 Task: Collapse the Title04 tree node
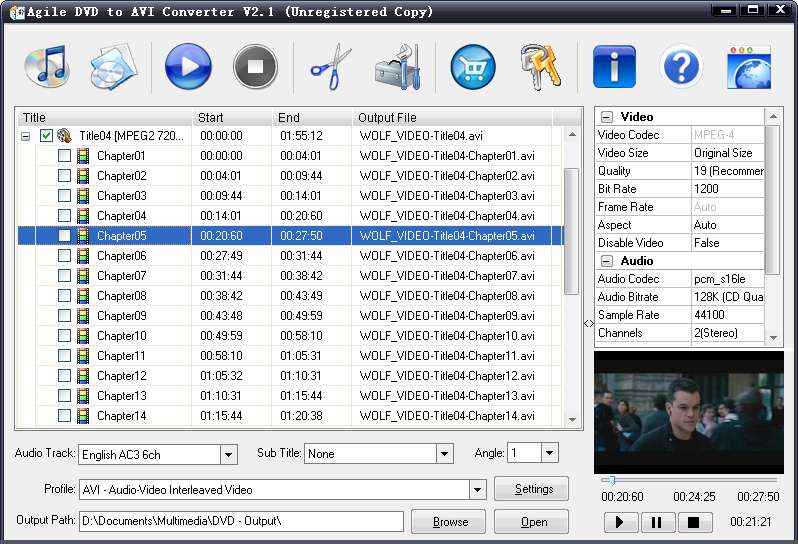25,136
